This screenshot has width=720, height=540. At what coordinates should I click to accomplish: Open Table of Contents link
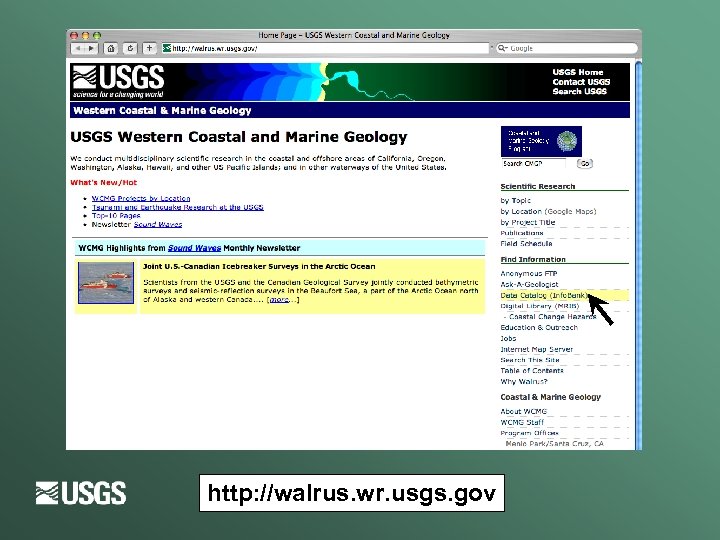(x=532, y=371)
